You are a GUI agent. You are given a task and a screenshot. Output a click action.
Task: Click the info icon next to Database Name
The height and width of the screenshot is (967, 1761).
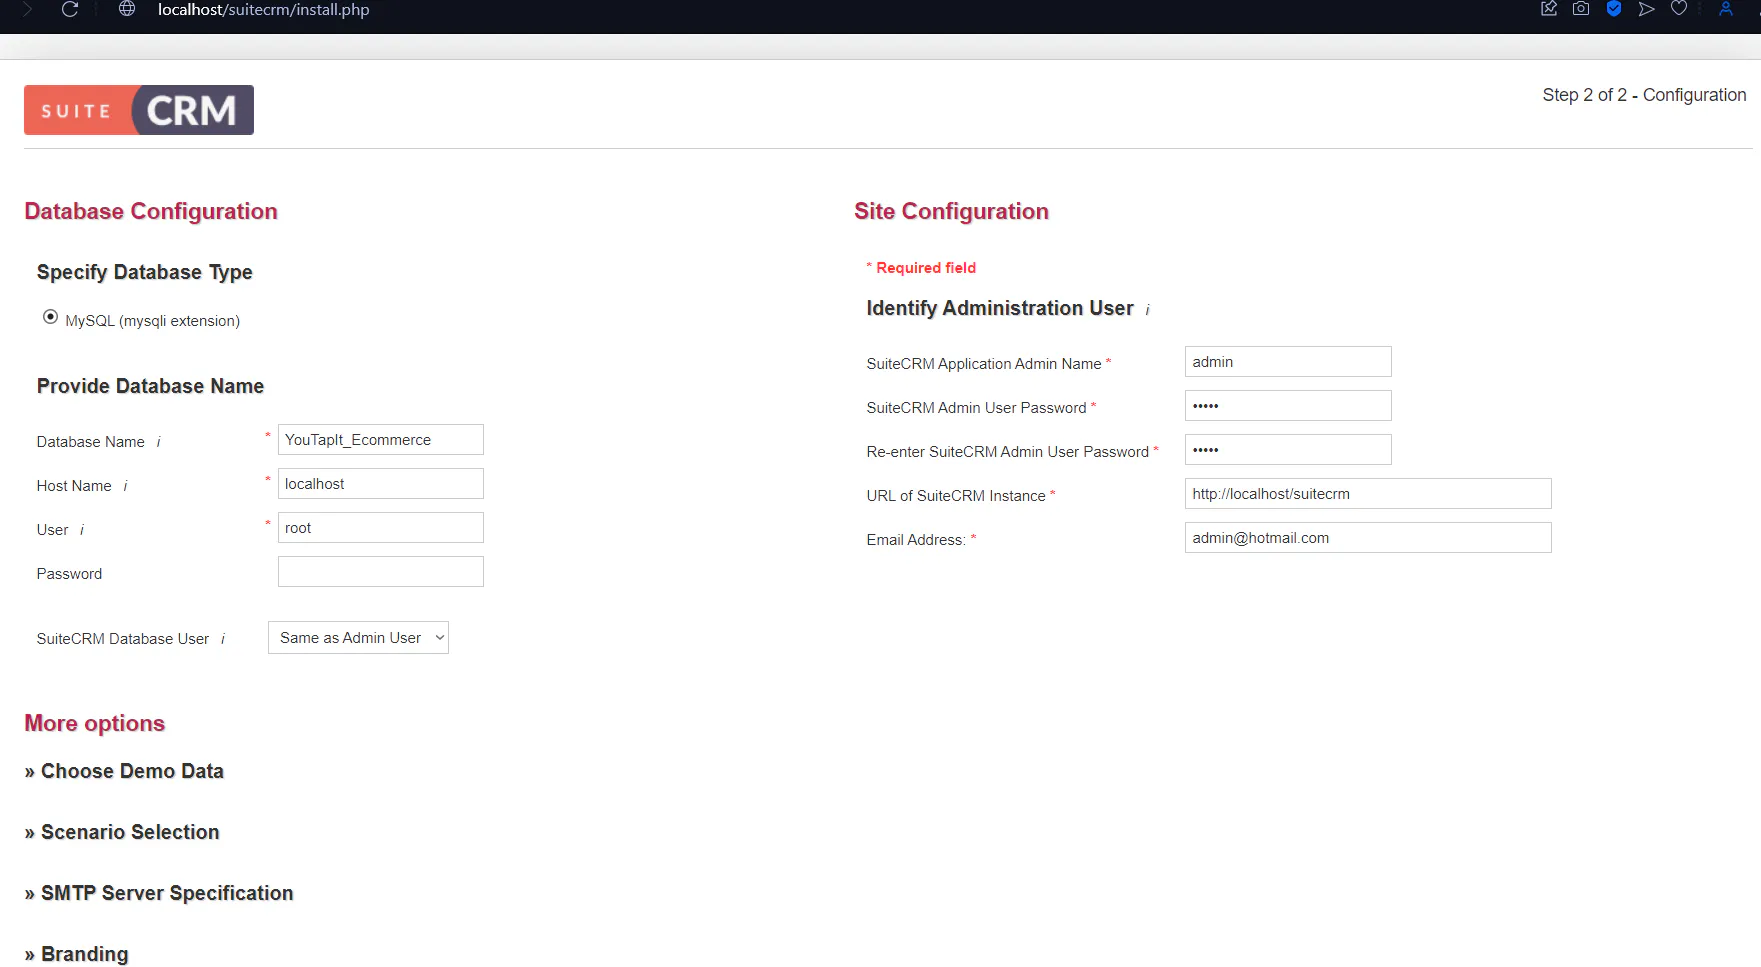(158, 442)
